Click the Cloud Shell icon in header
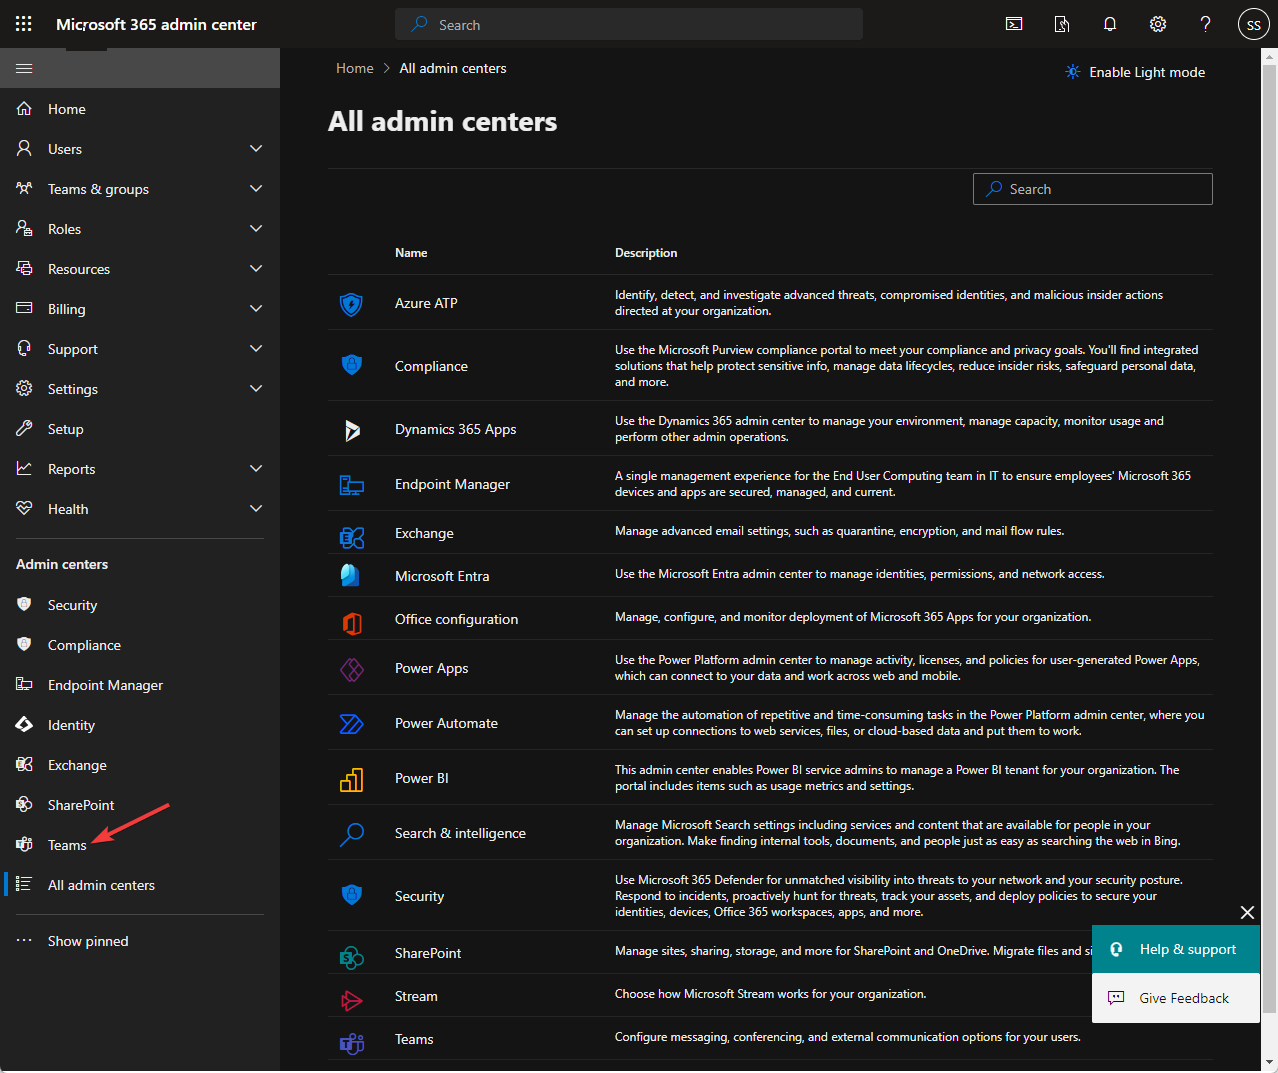 pyautogui.click(x=1014, y=24)
